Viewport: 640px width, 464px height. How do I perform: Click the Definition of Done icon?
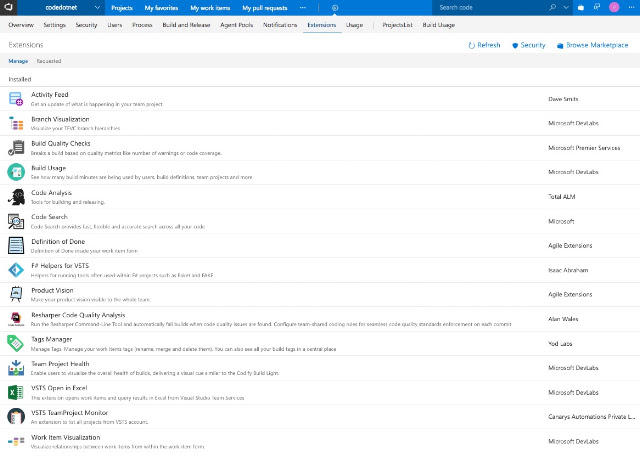click(16, 246)
